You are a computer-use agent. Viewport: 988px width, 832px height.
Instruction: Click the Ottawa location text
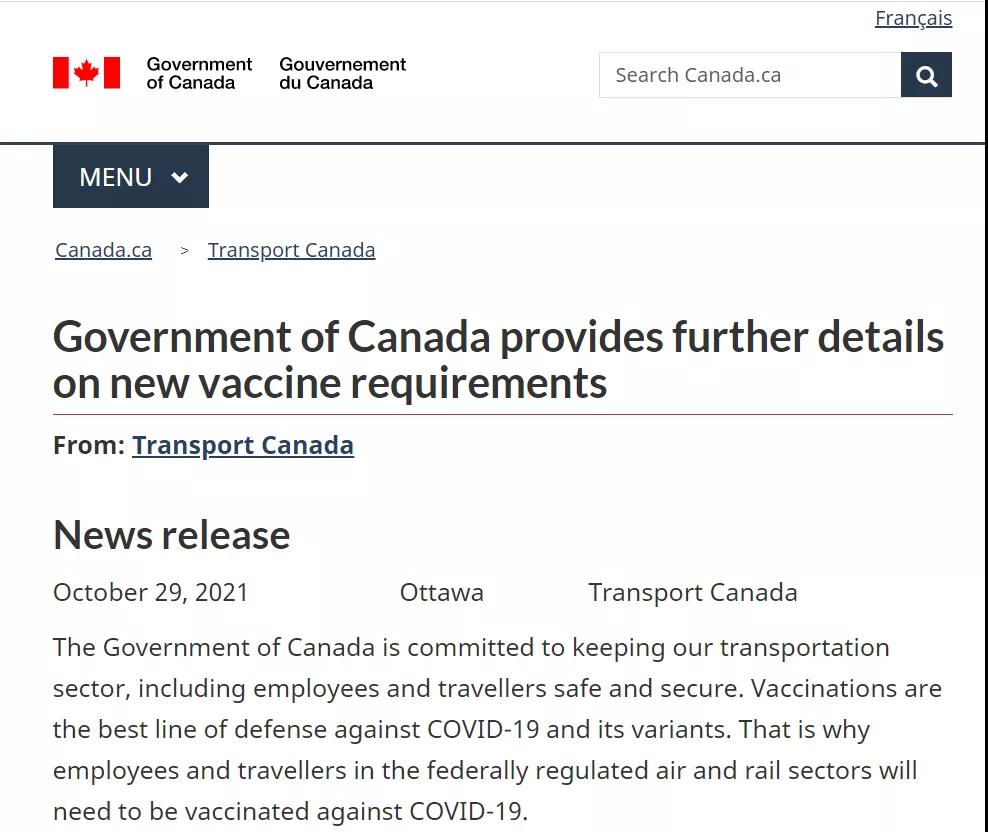pos(442,592)
